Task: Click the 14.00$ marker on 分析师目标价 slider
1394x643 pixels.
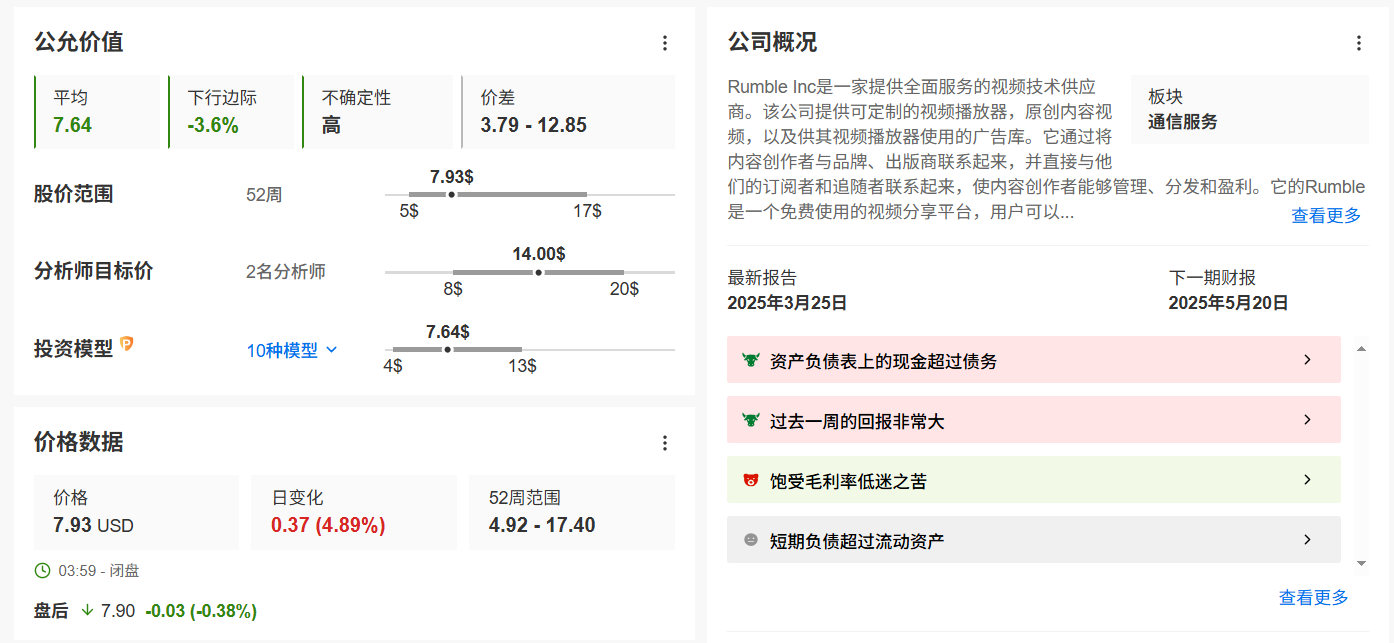Action: click(x=539, y=272)
